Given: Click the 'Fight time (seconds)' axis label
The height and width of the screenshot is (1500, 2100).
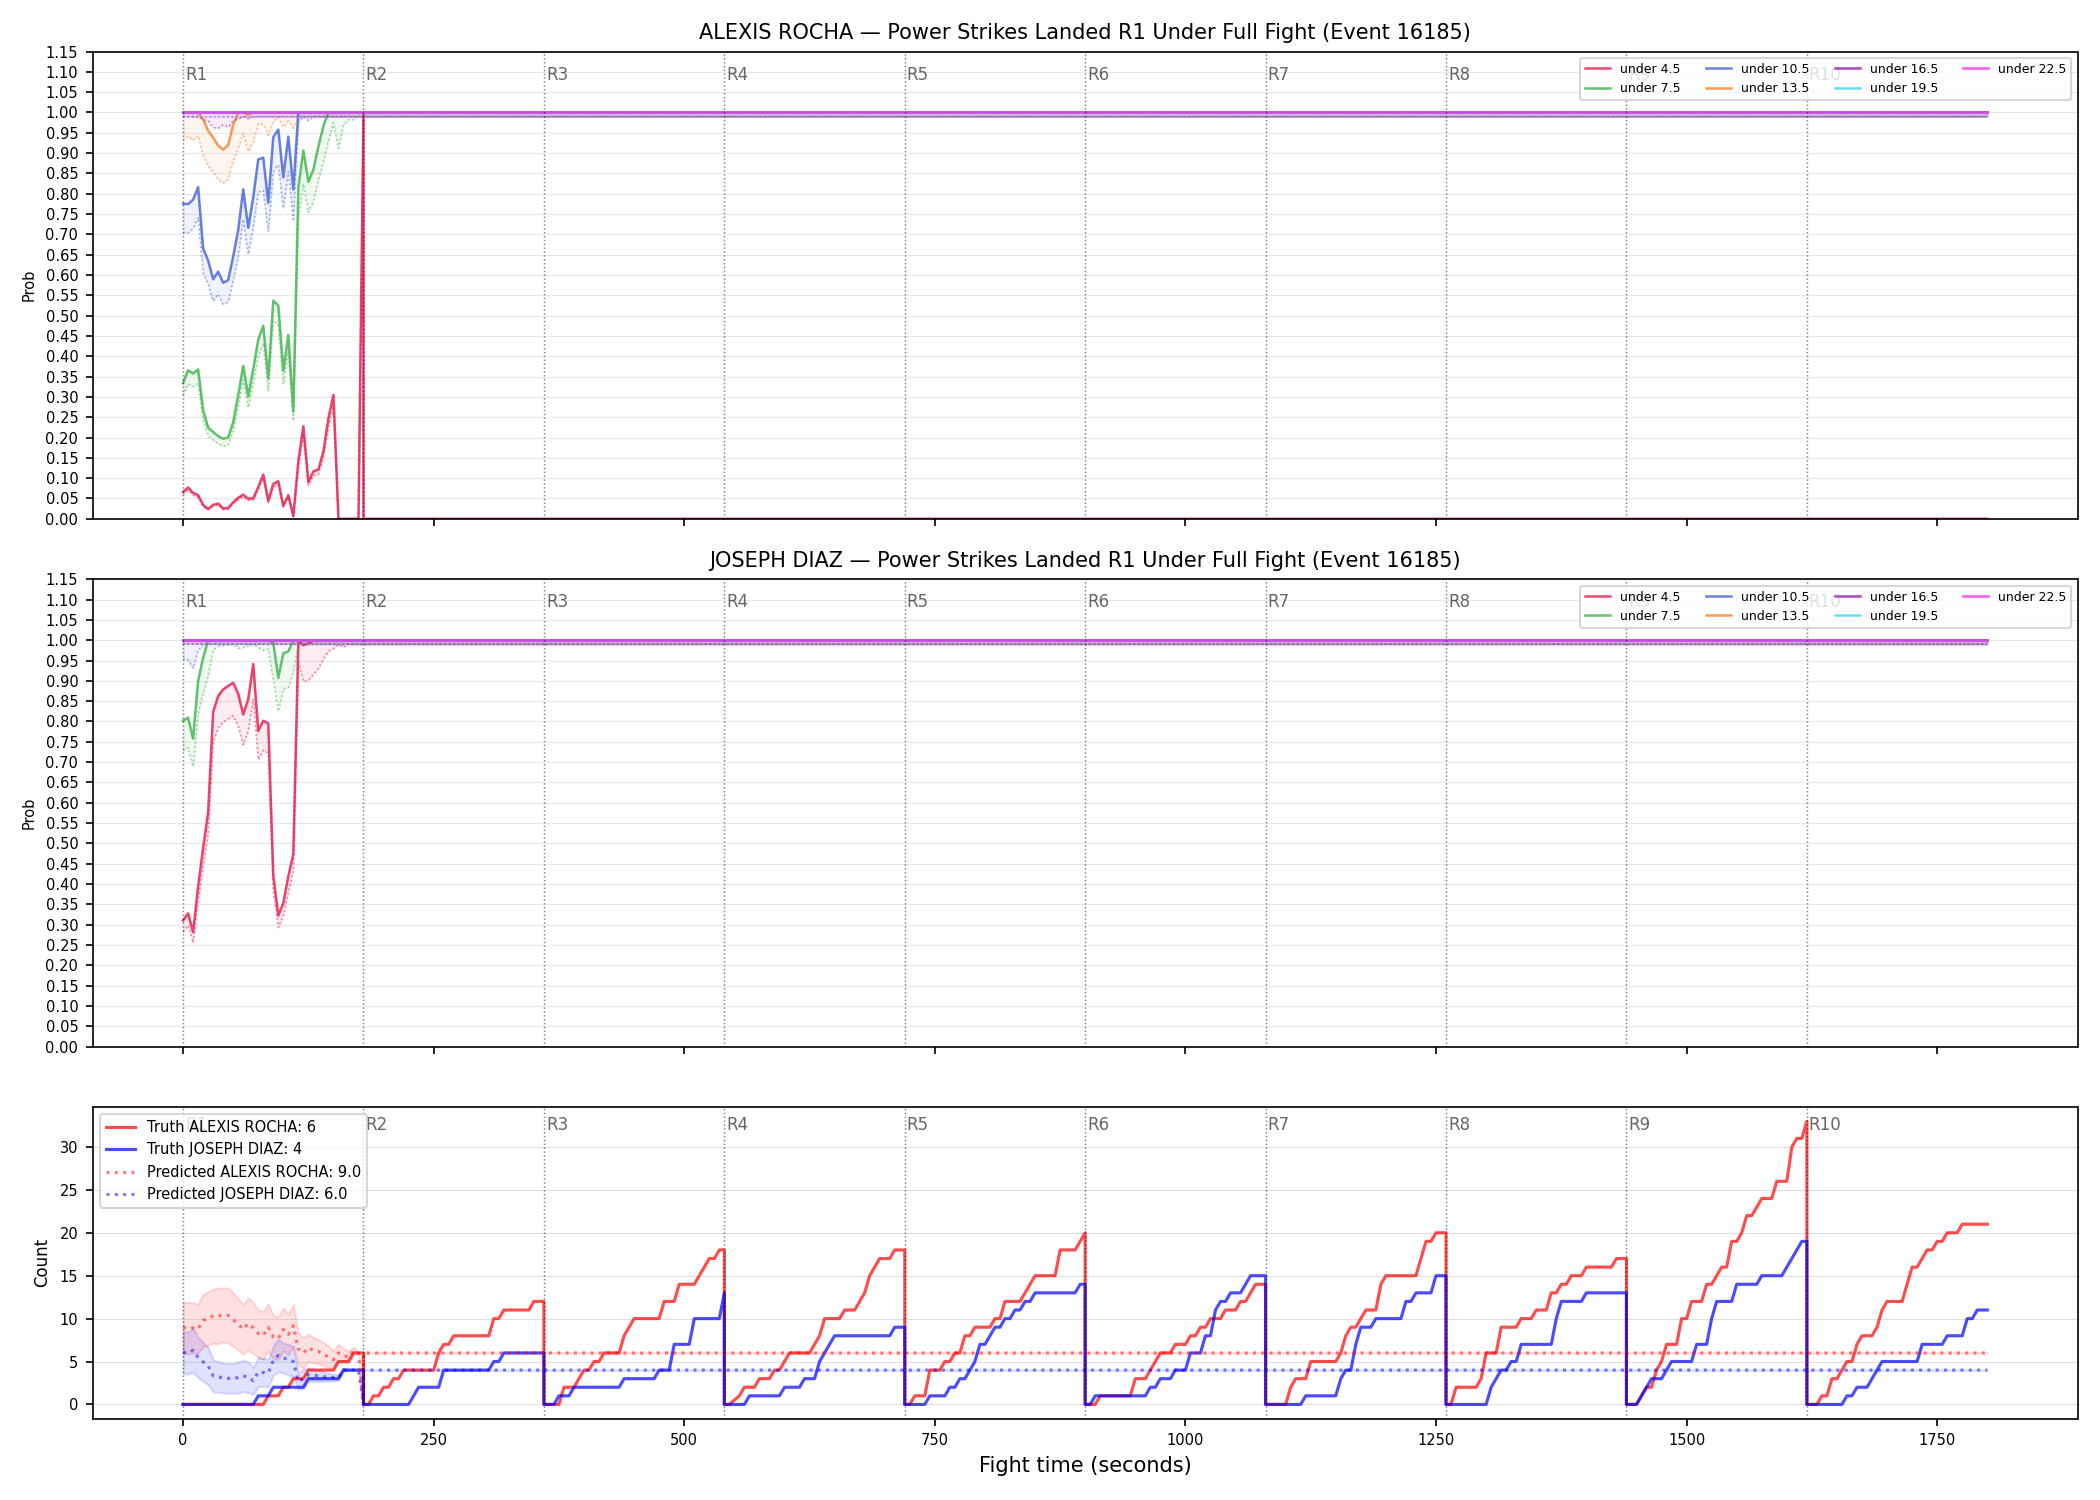Looking at the screenshot, I should pyautogui.click(x=1085, y=1465).
